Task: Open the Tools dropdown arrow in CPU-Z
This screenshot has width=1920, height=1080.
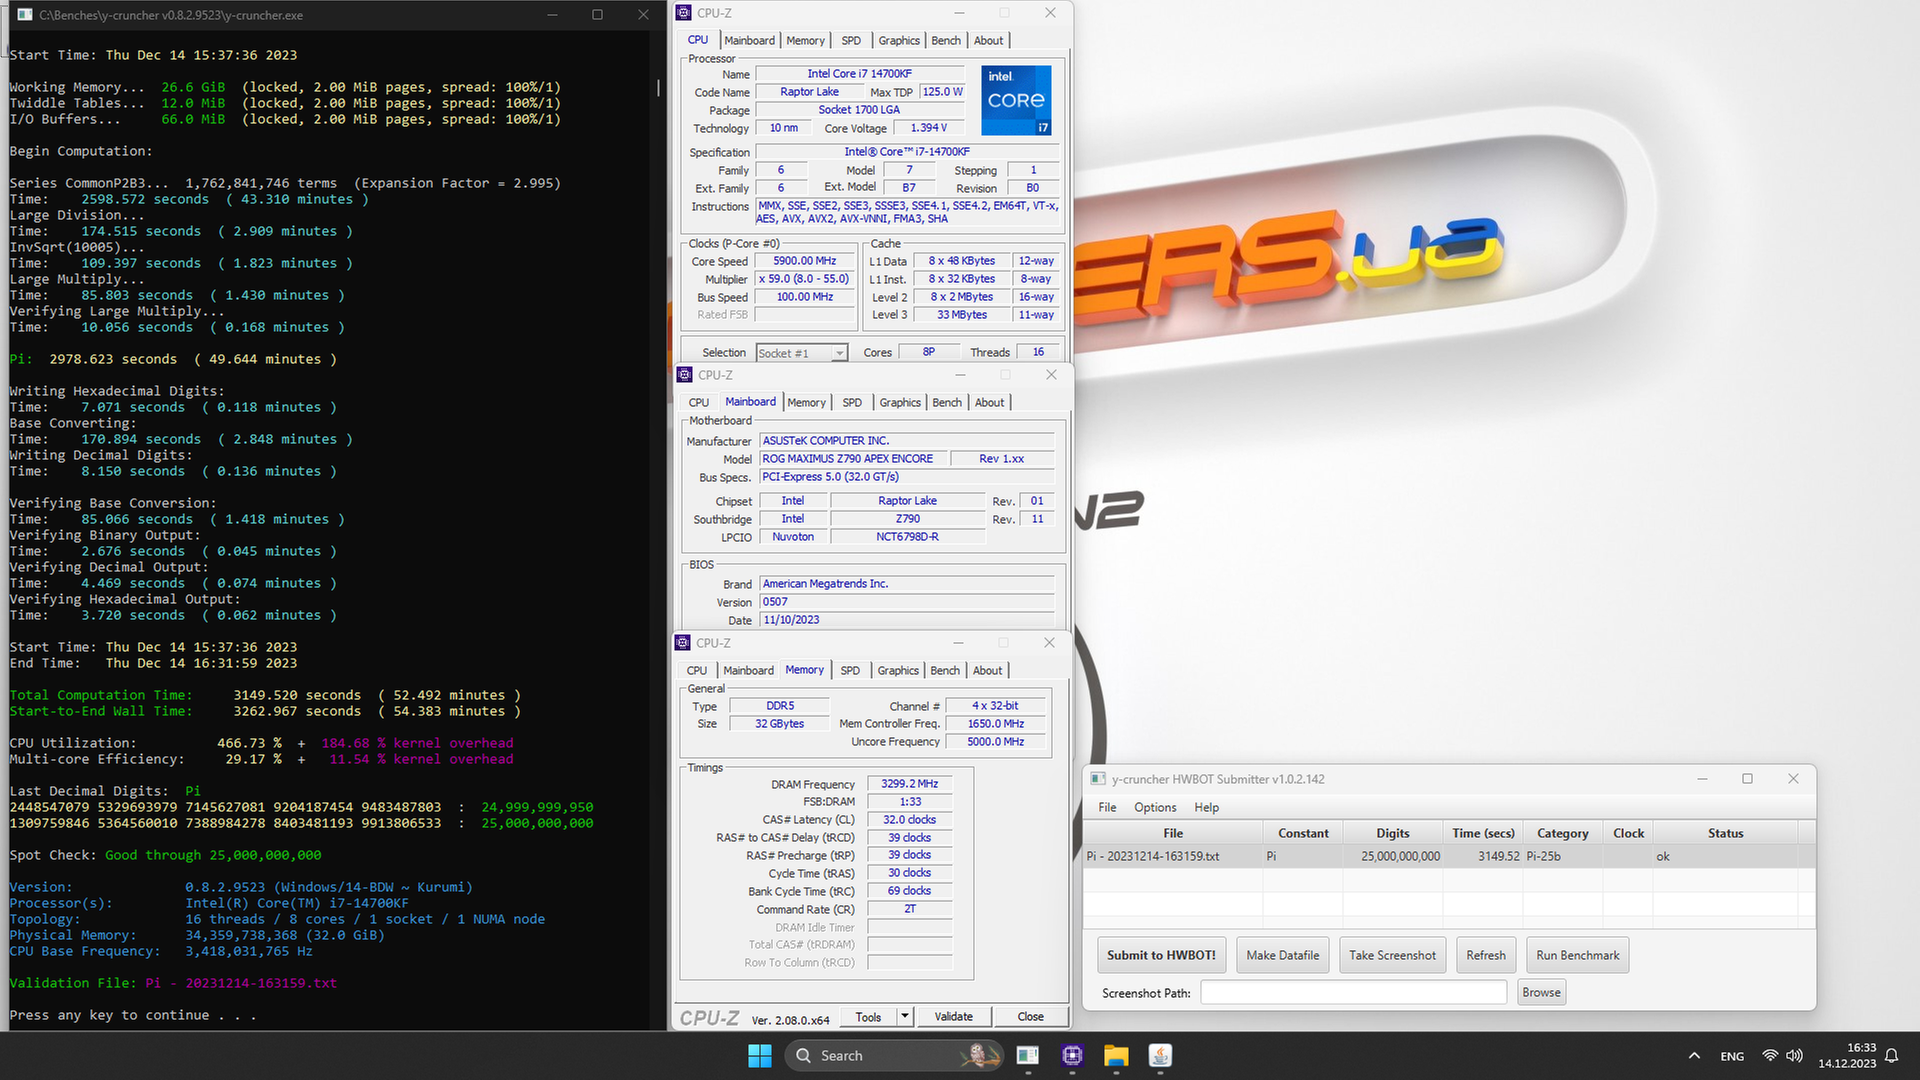Action: pyautogui.click(x=904, y=1017)
